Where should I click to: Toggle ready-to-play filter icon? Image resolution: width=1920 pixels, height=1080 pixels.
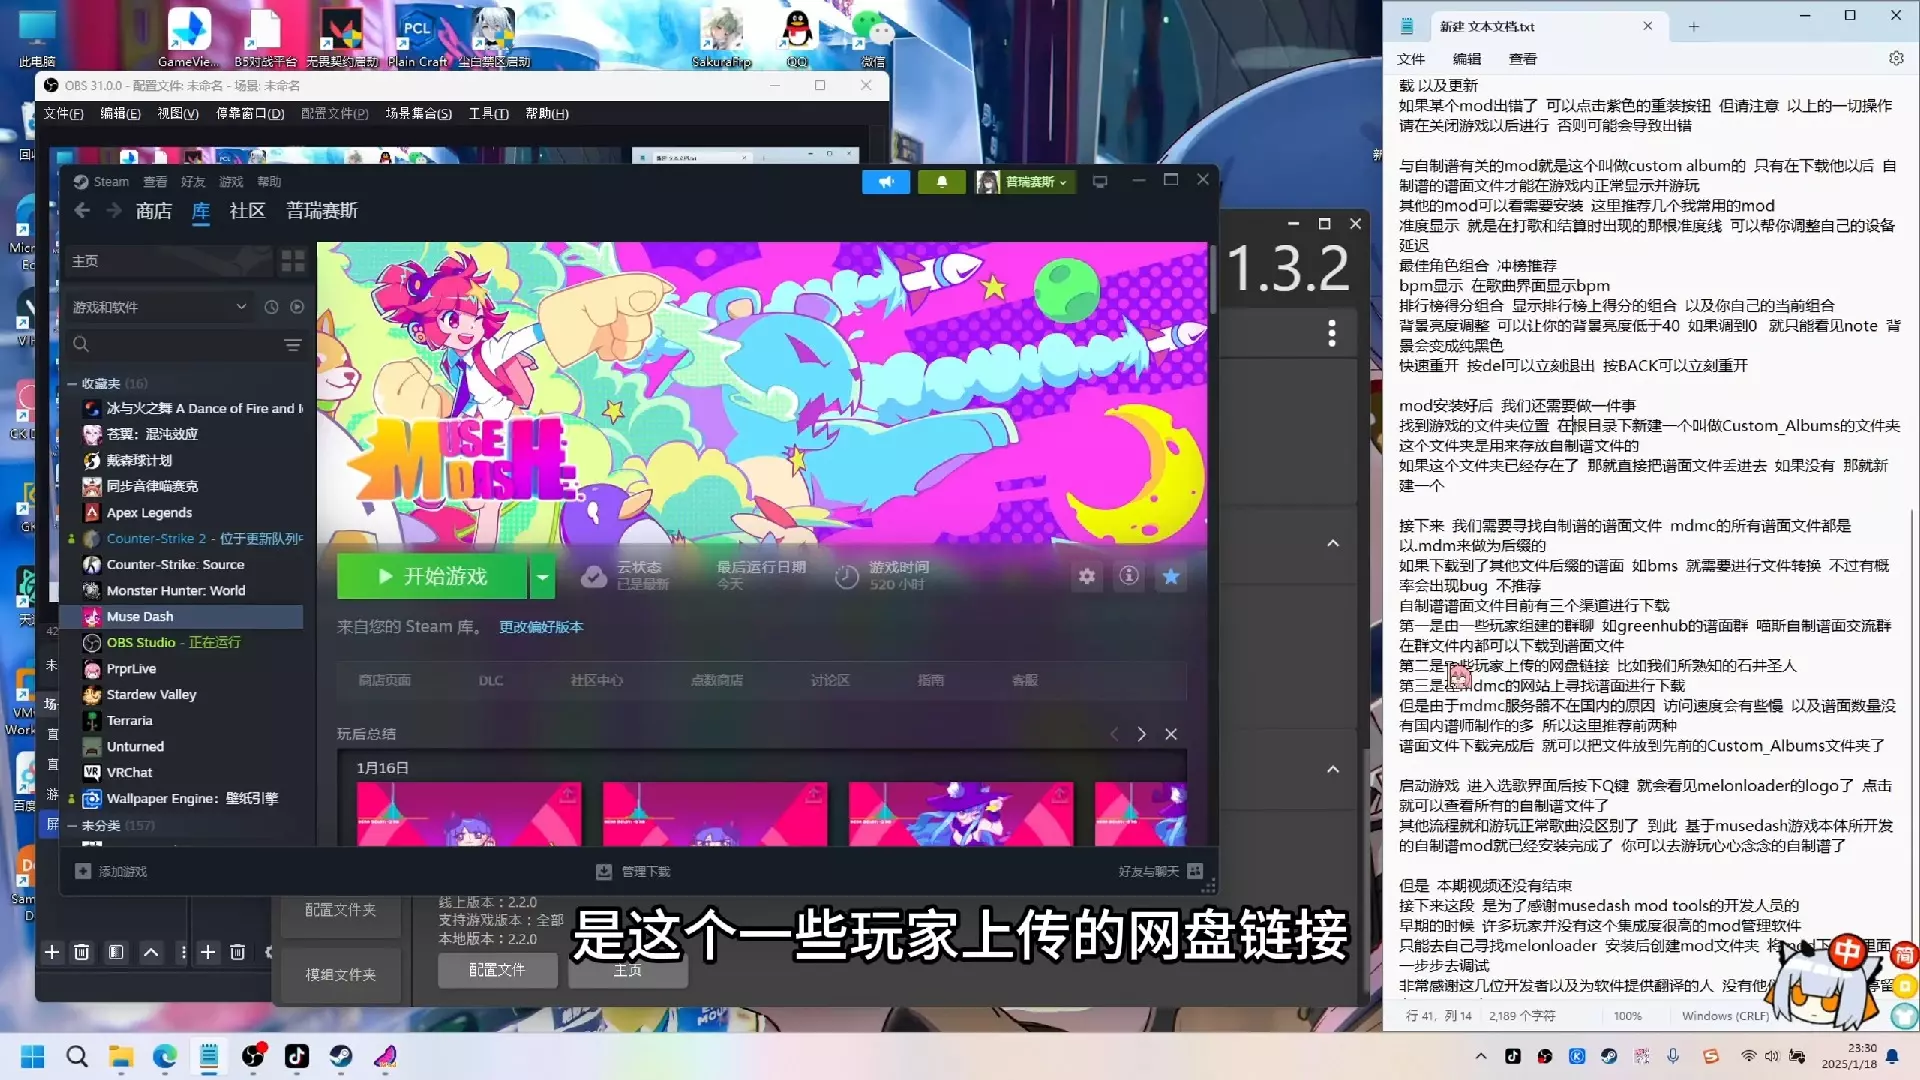(x=297, y=307)
